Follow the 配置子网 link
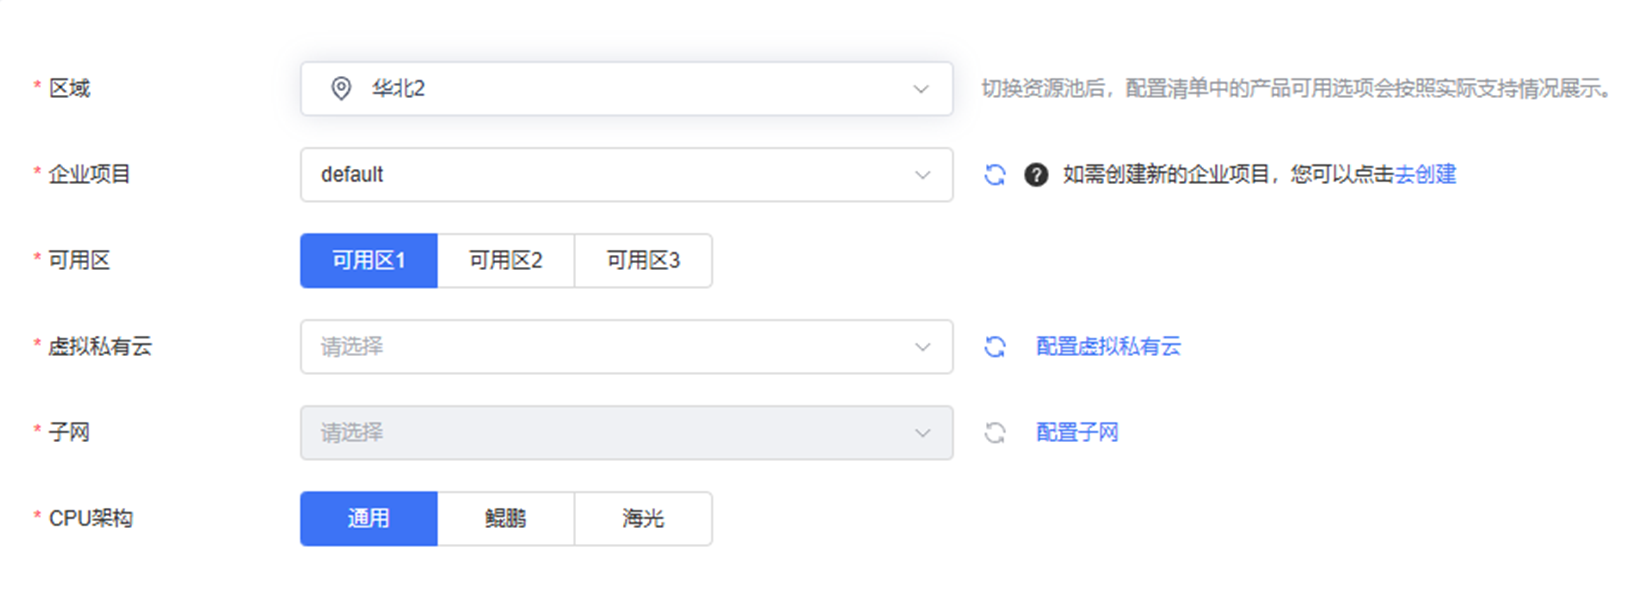Screen dimensions: 1650x590 pyautogui.click(x=1077, y=433)
